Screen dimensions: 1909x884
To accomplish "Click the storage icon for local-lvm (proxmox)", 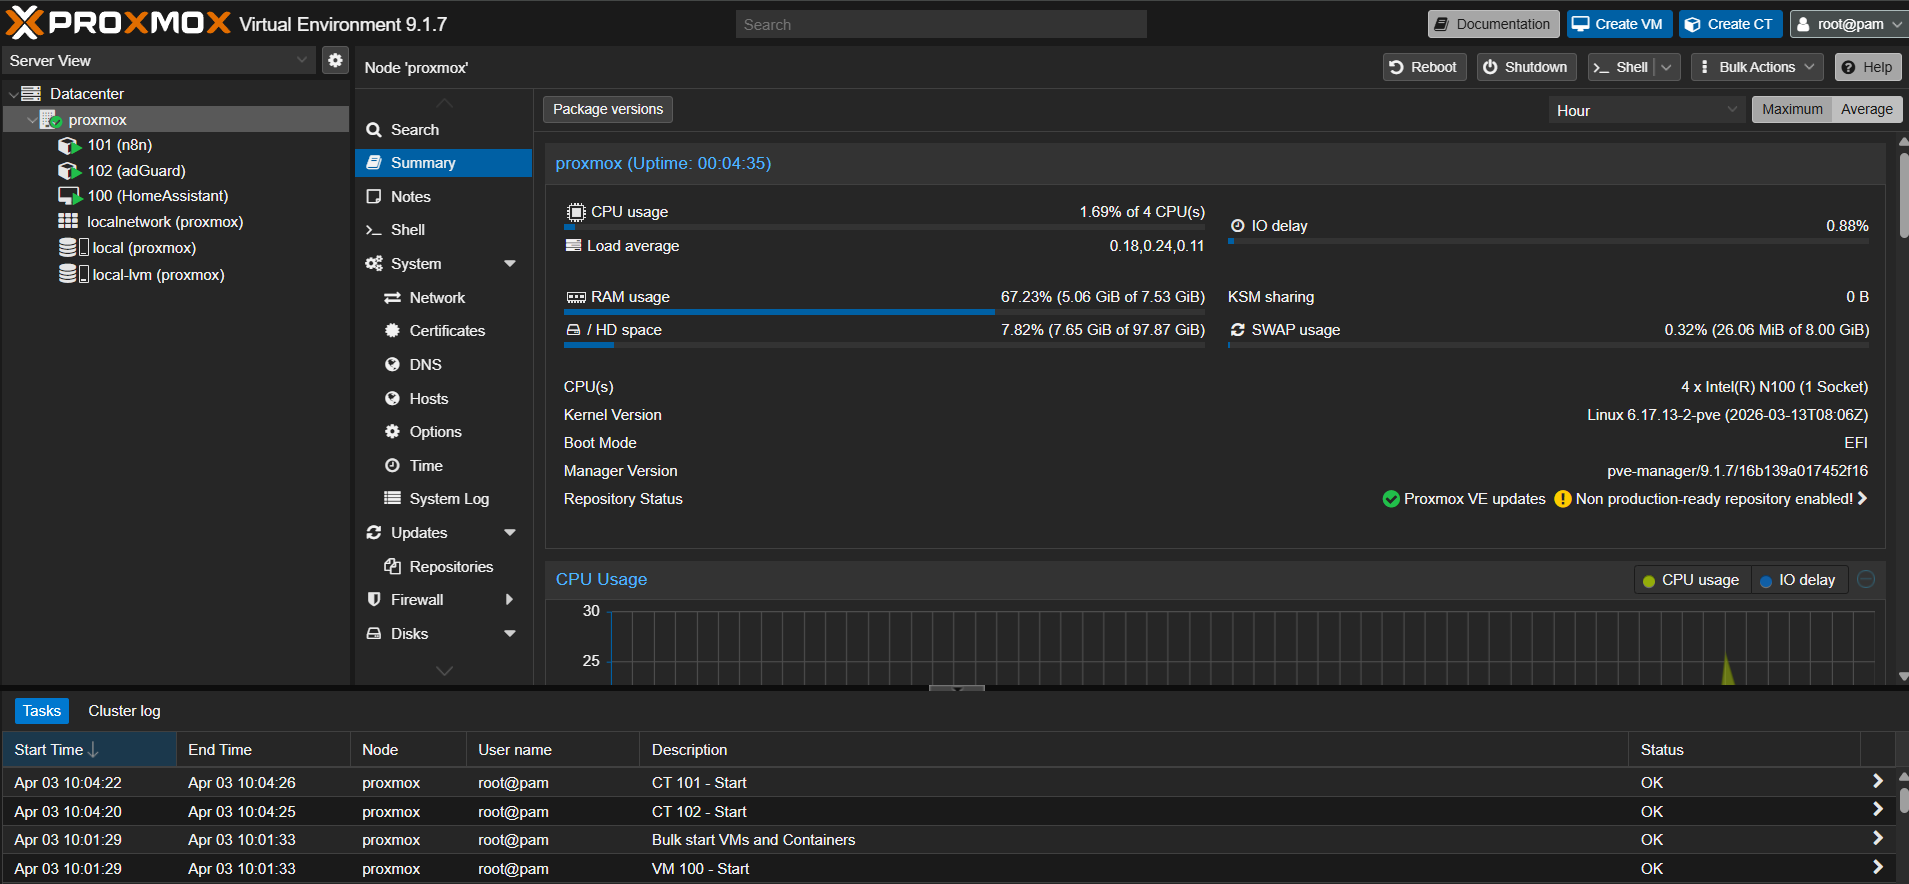I will click(x=74, y=274).
